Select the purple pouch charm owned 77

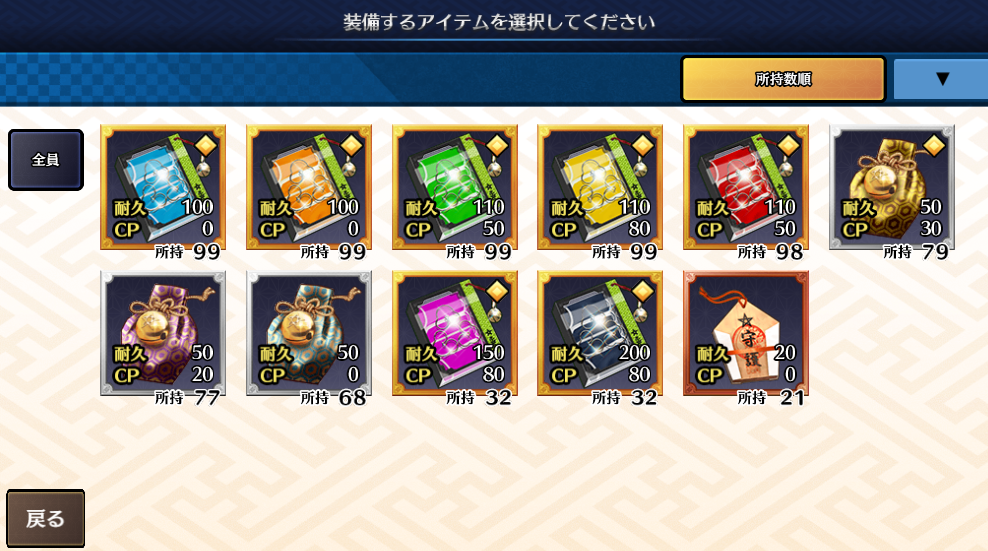[163, 333]
